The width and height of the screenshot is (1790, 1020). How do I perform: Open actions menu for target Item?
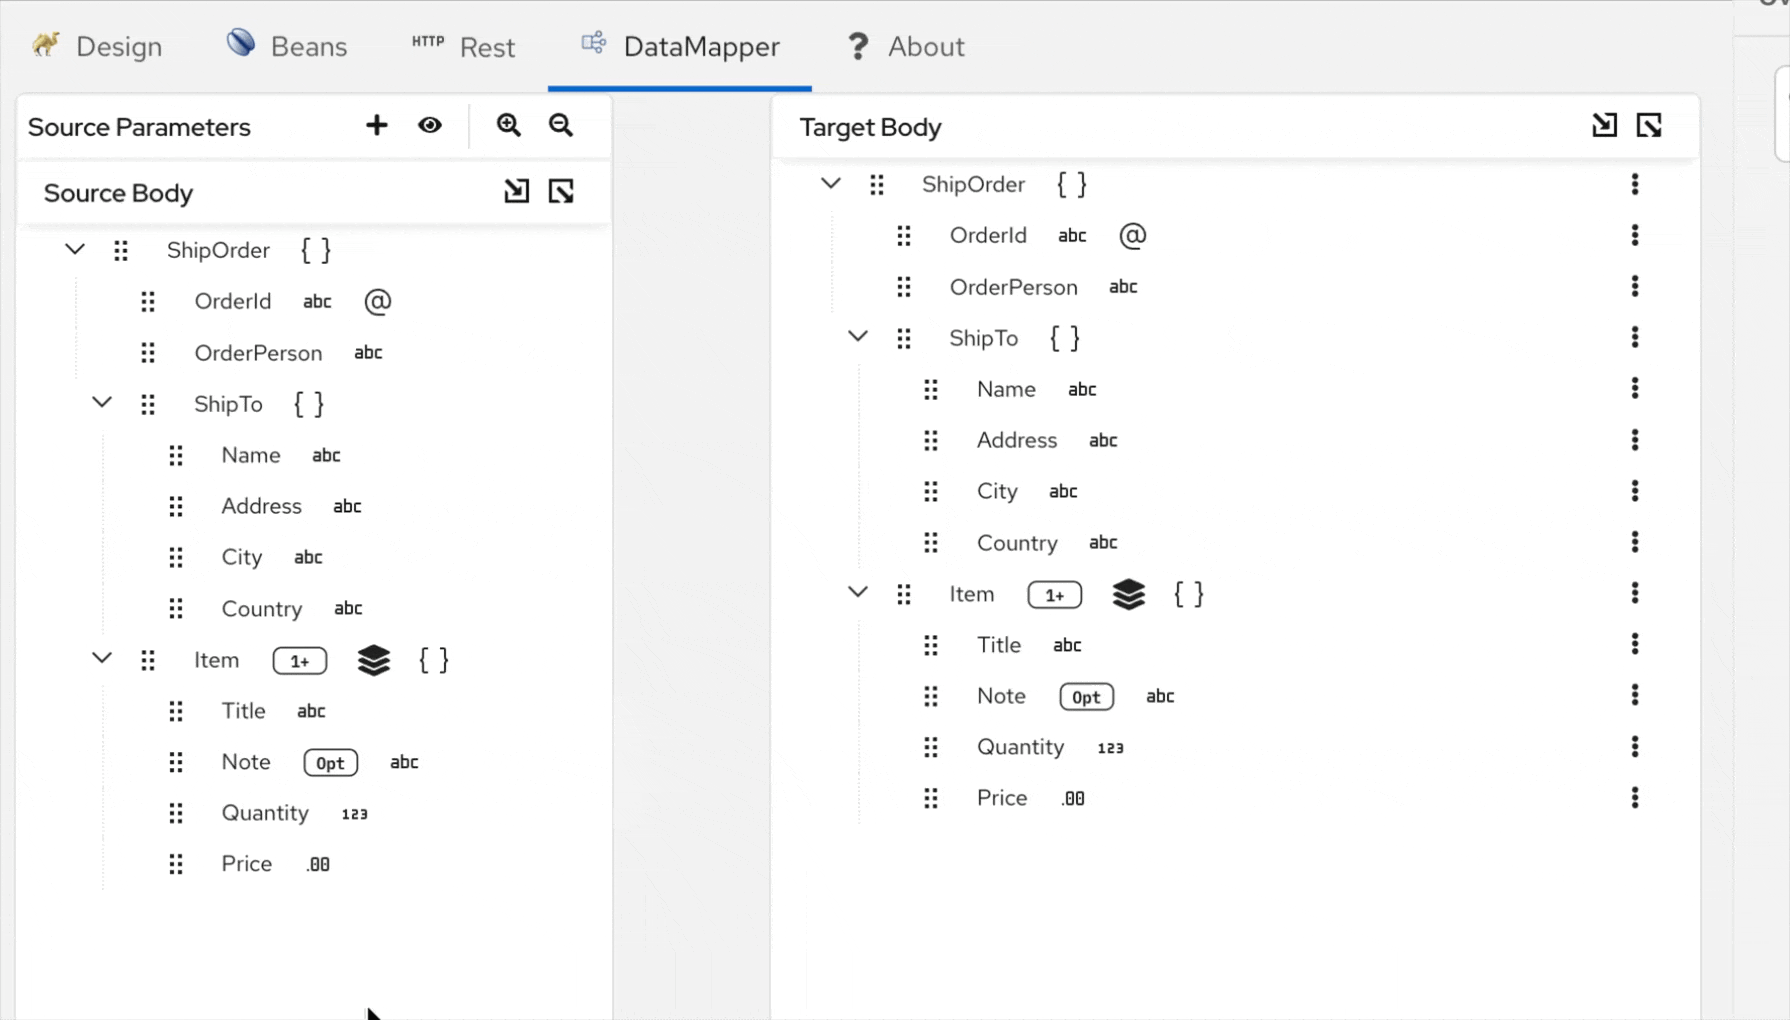click(1635, 593)
